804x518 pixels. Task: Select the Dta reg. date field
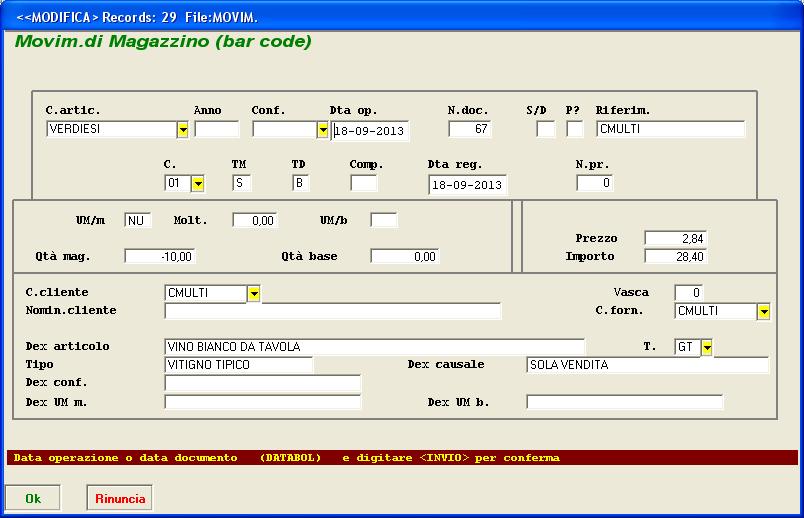tap(467, 185)
